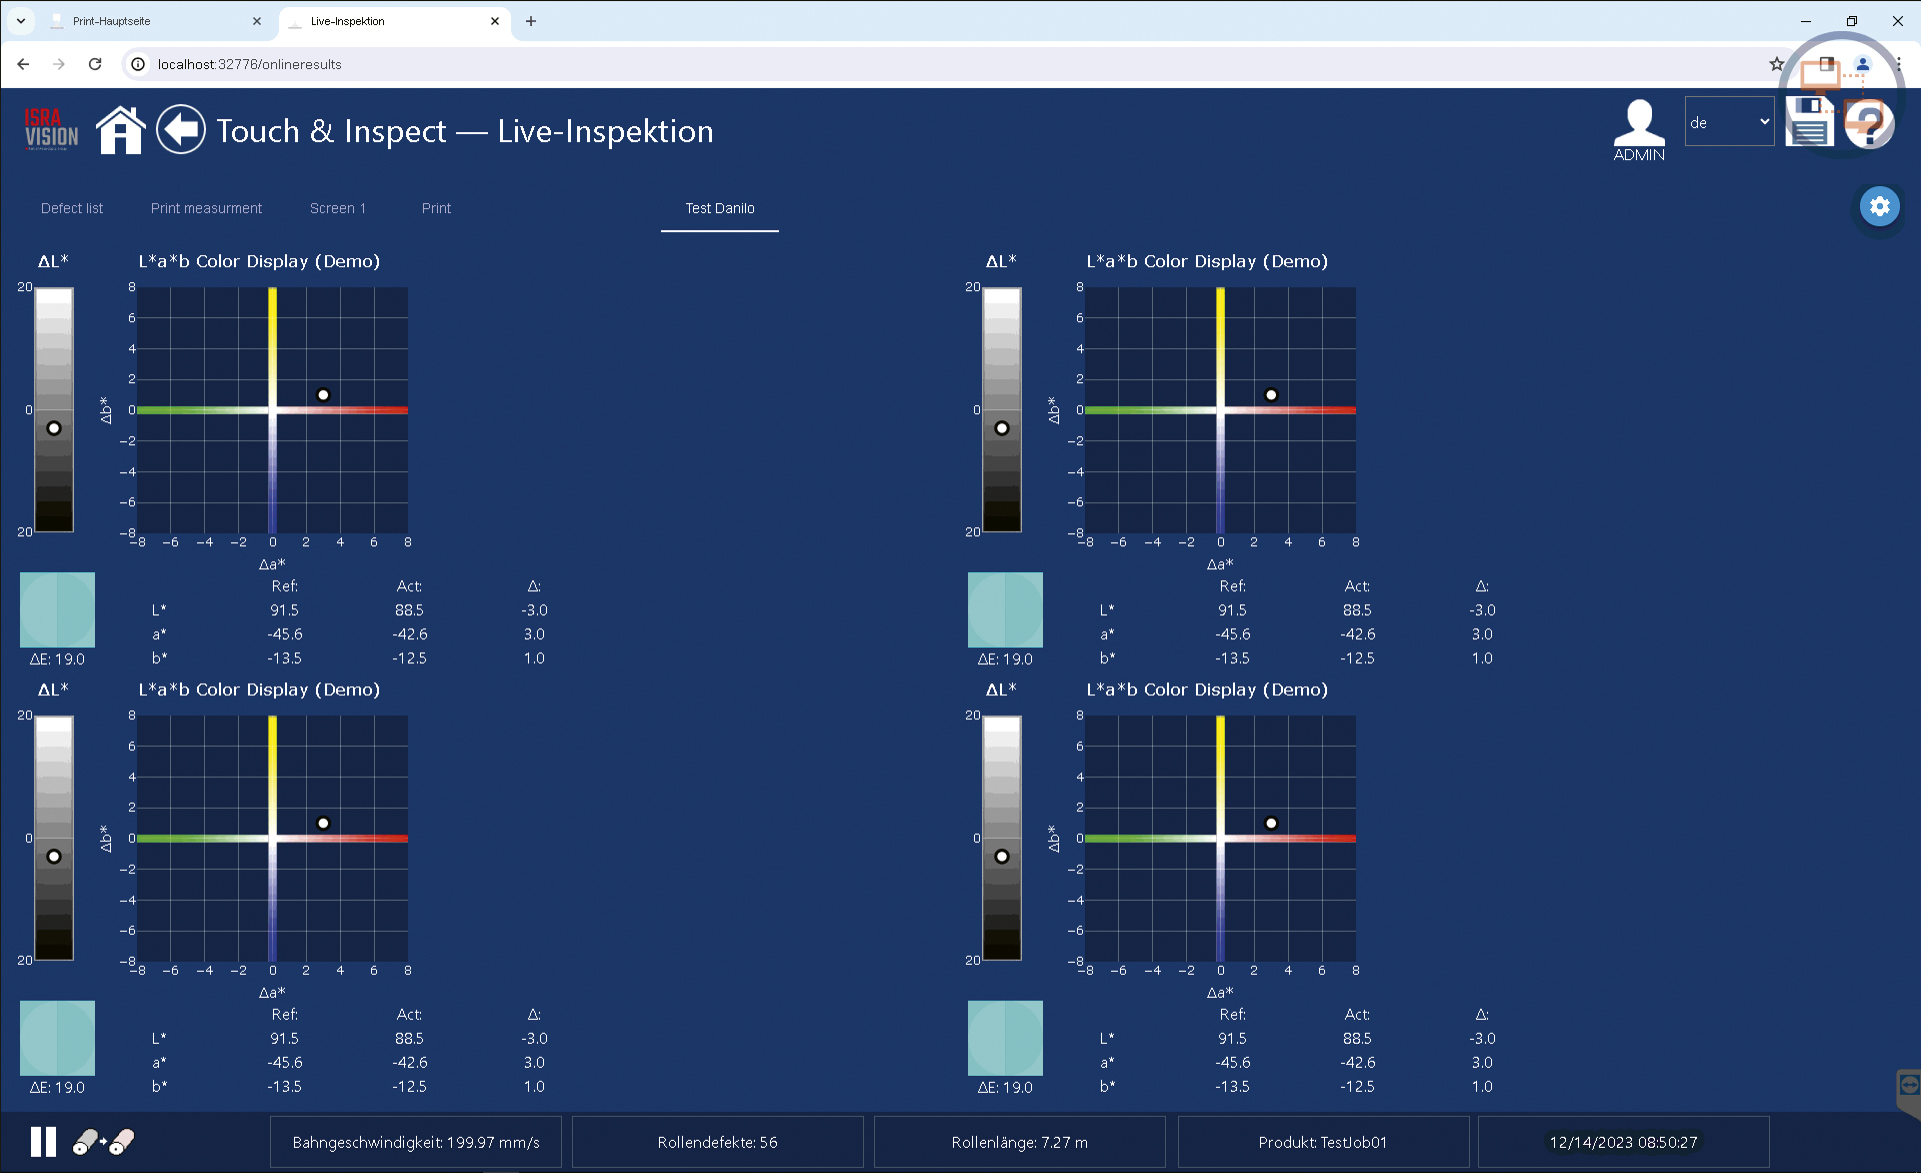Screen dimensions: 1921x1173
Task: Pause the live inspection
Action: coord(43,1141)
